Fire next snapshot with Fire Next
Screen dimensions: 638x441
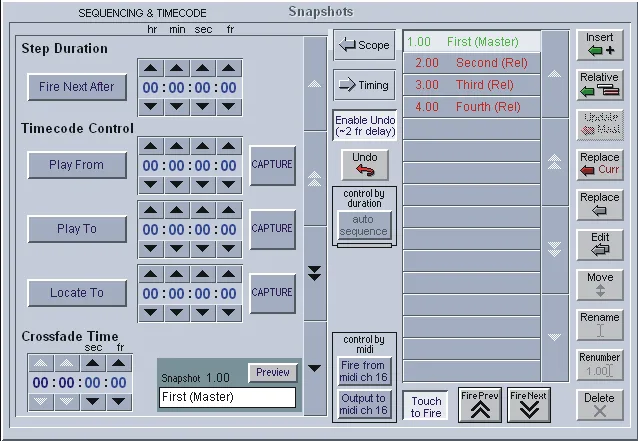[529, 405]
